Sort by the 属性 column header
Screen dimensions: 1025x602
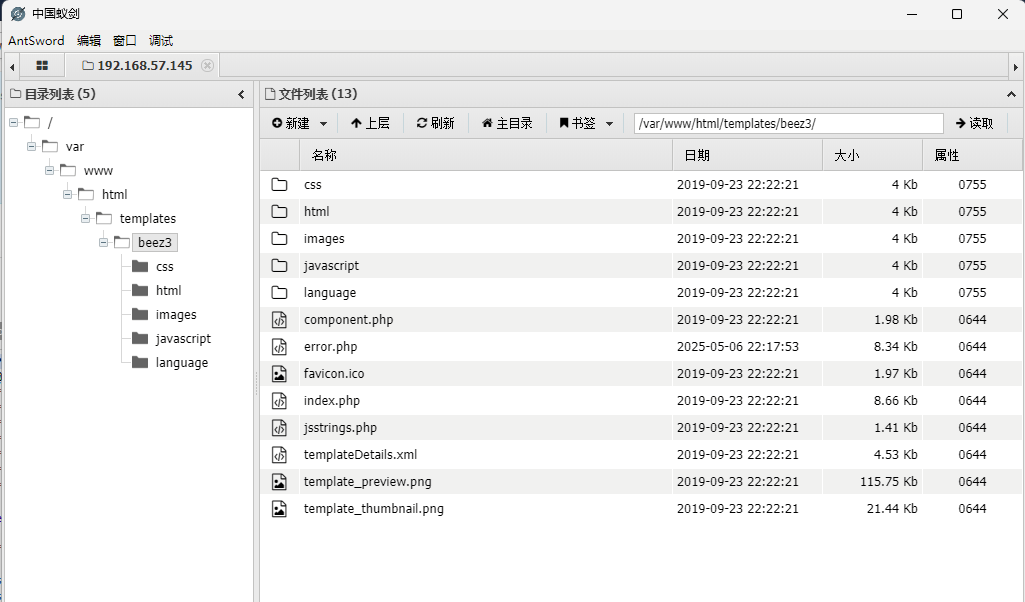click(972, 155)
